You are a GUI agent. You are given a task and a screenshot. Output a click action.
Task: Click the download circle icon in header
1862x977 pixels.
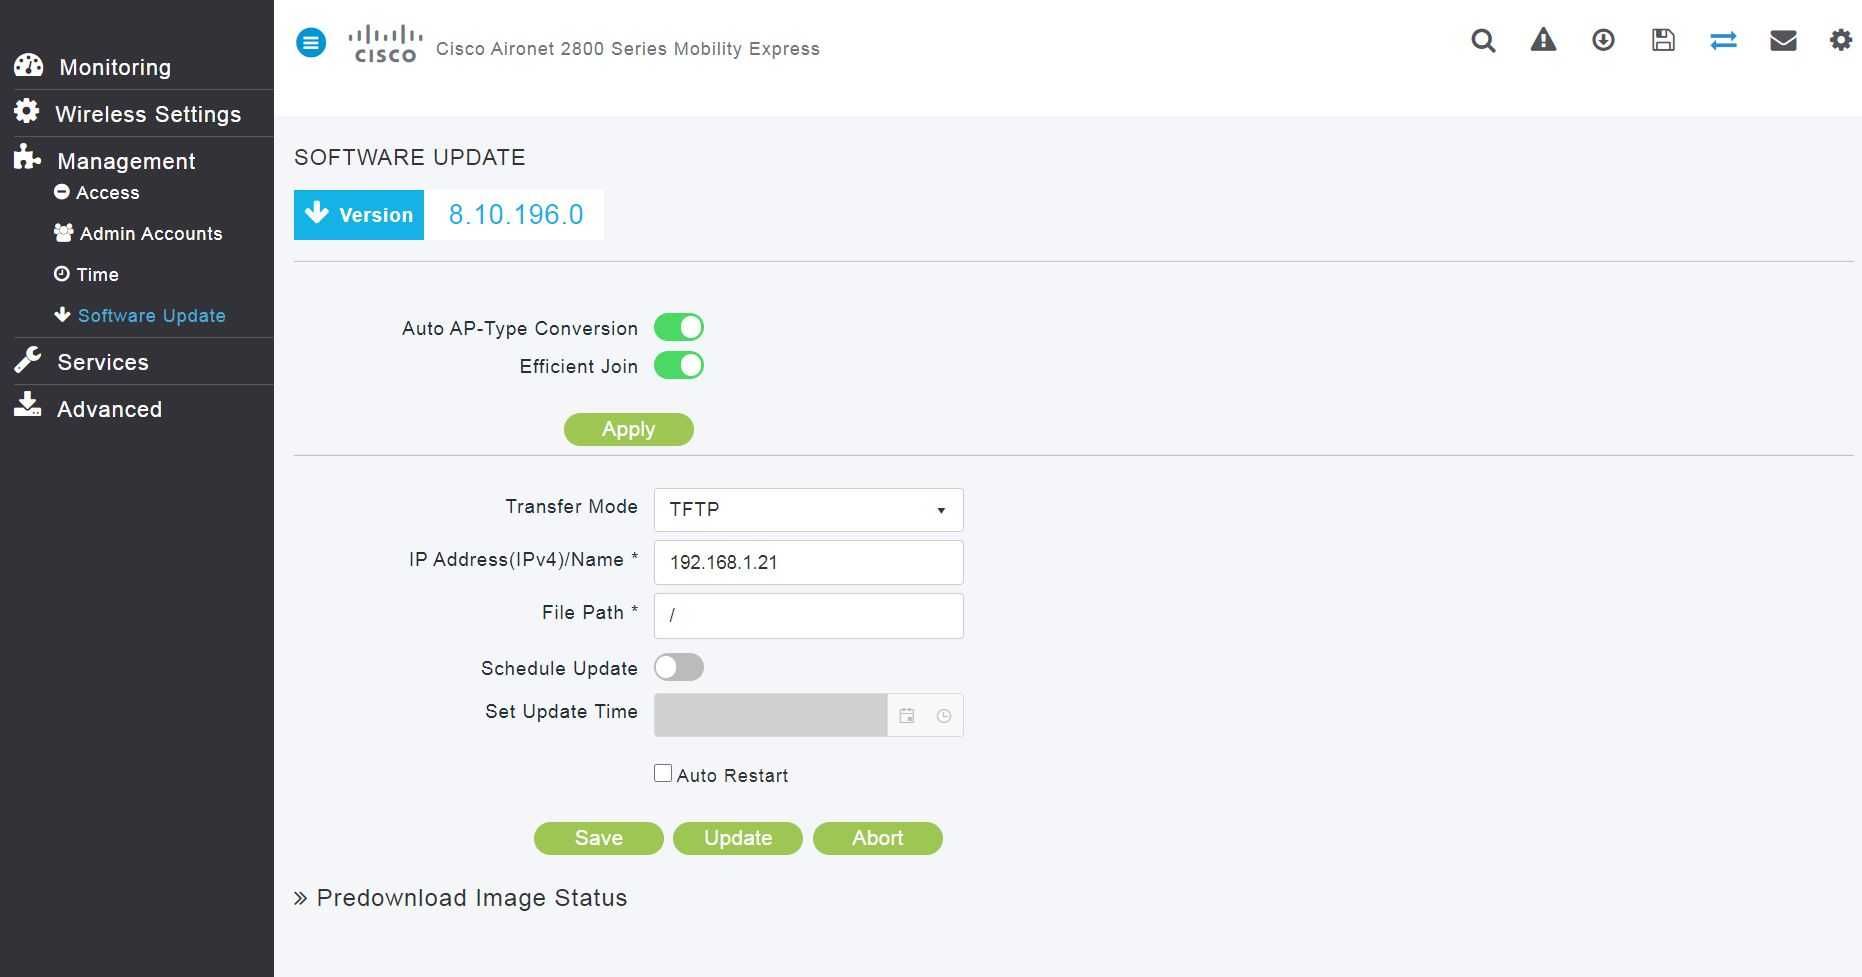pyautogui.click(x=1603, y=40)
